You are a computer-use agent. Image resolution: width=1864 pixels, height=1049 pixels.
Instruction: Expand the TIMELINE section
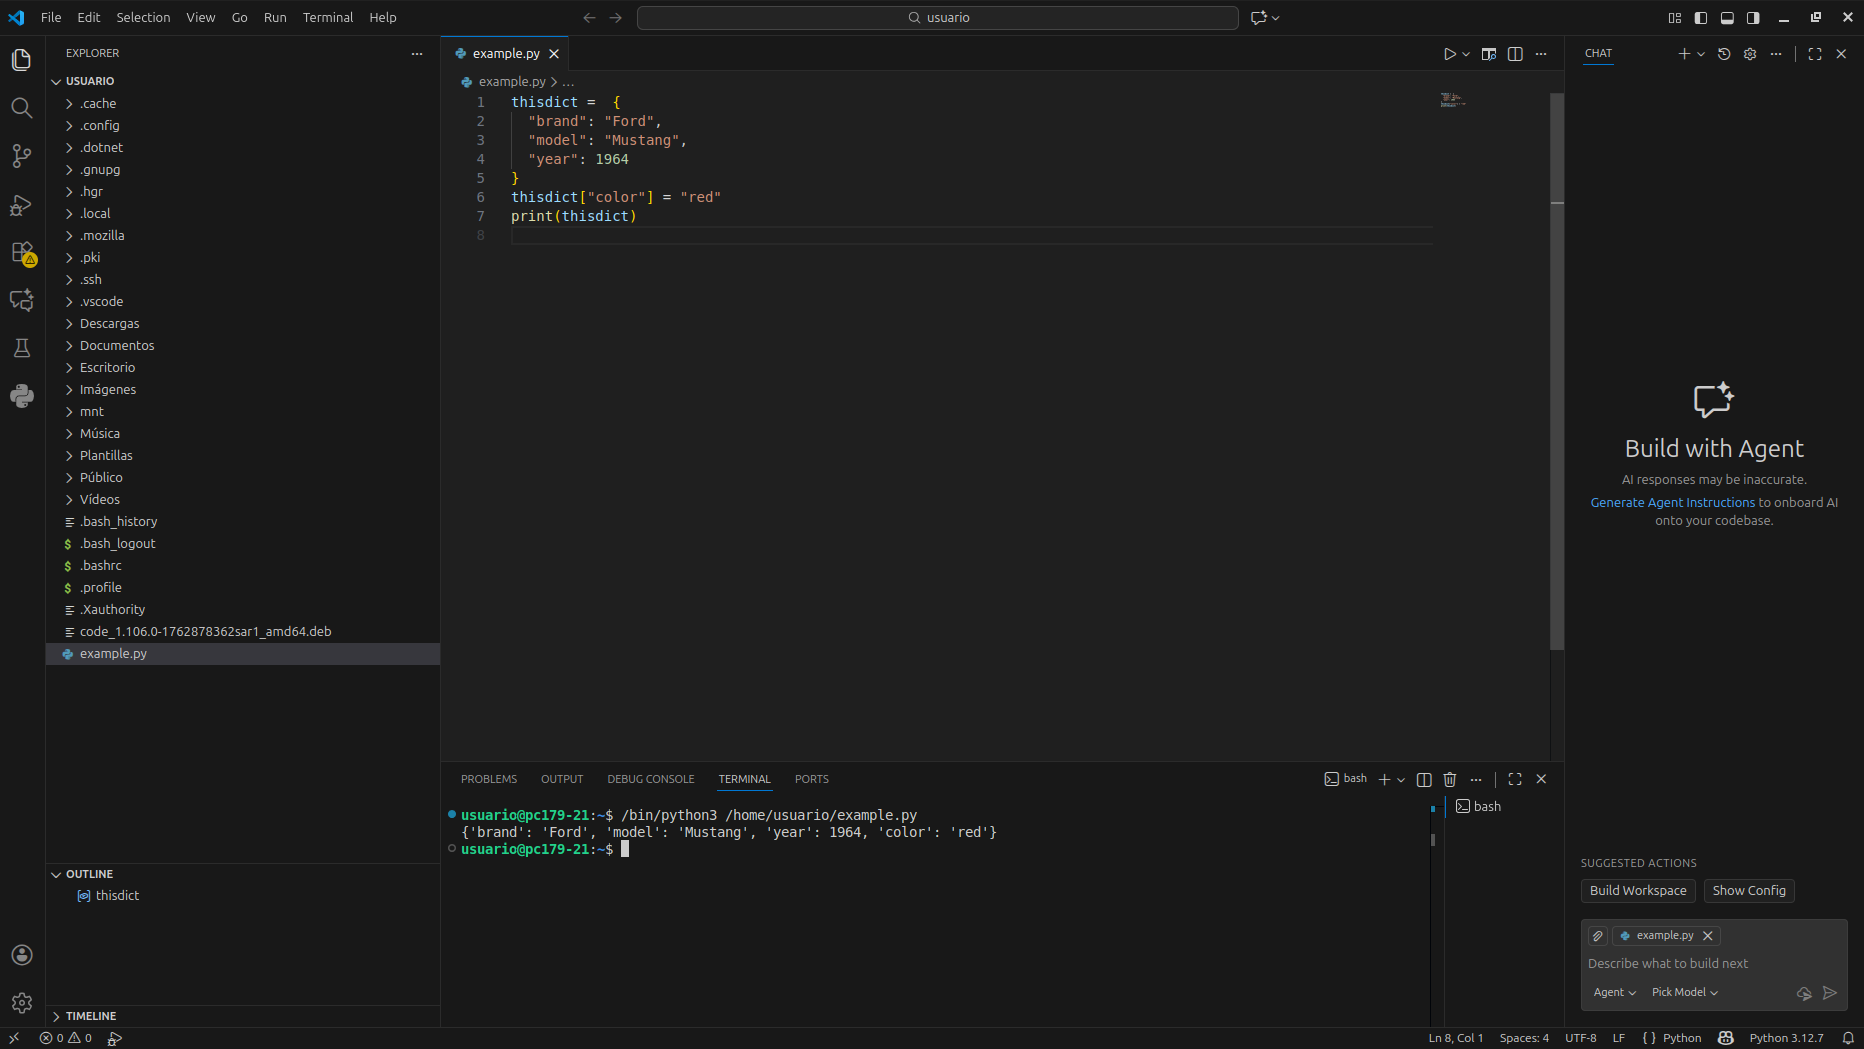point(91,1016)
